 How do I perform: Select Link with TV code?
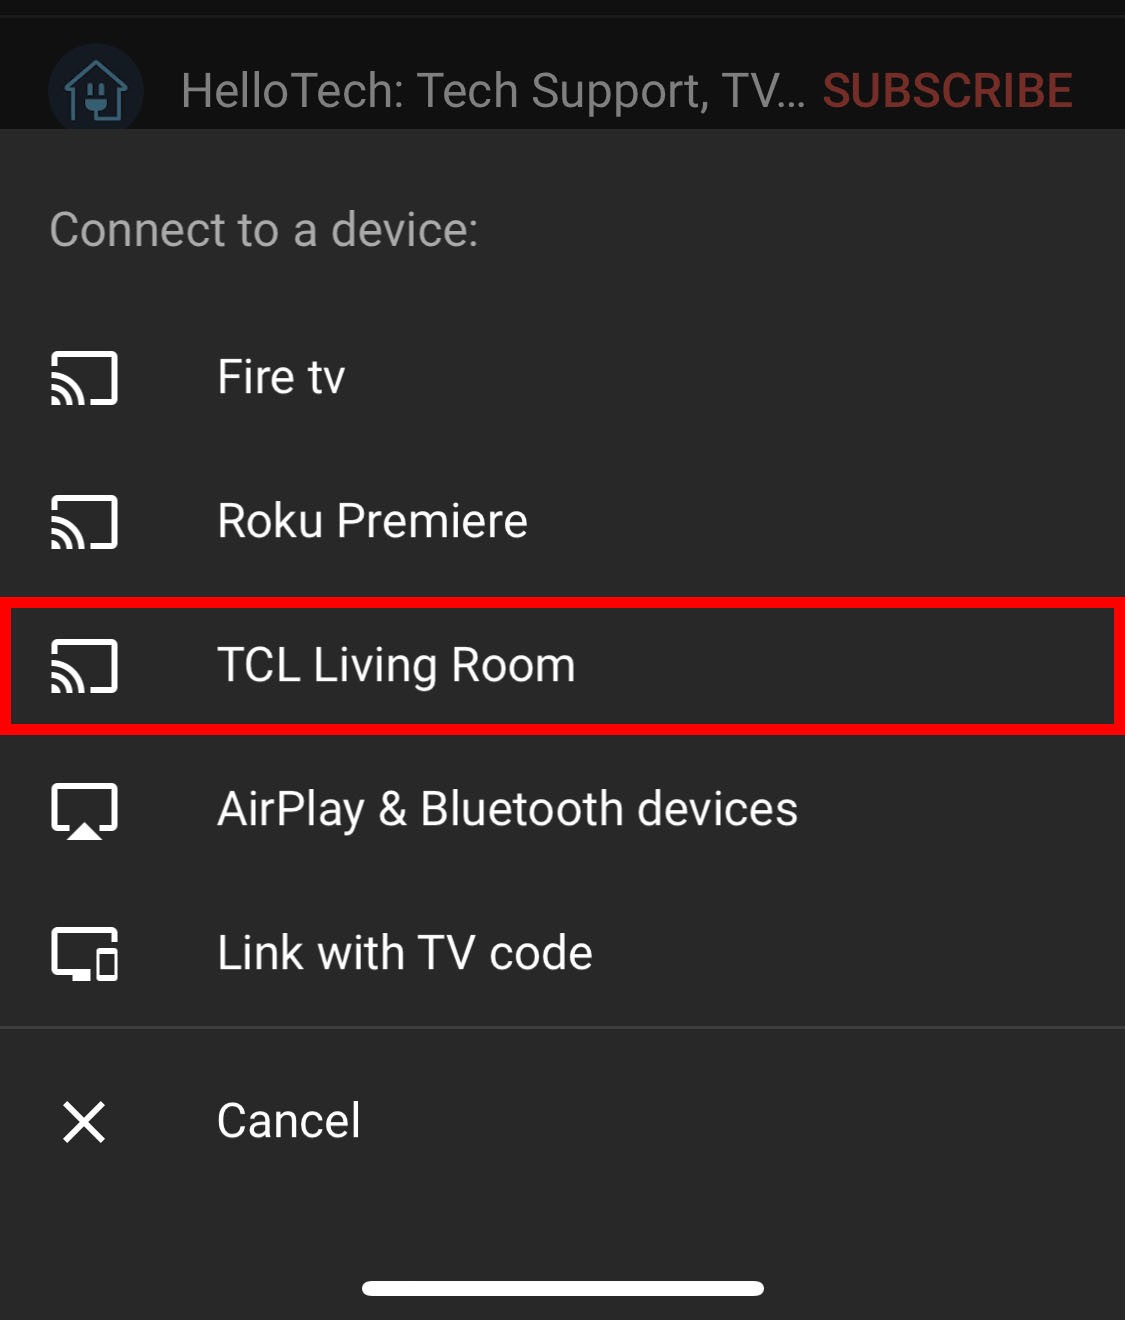[562, 954]
